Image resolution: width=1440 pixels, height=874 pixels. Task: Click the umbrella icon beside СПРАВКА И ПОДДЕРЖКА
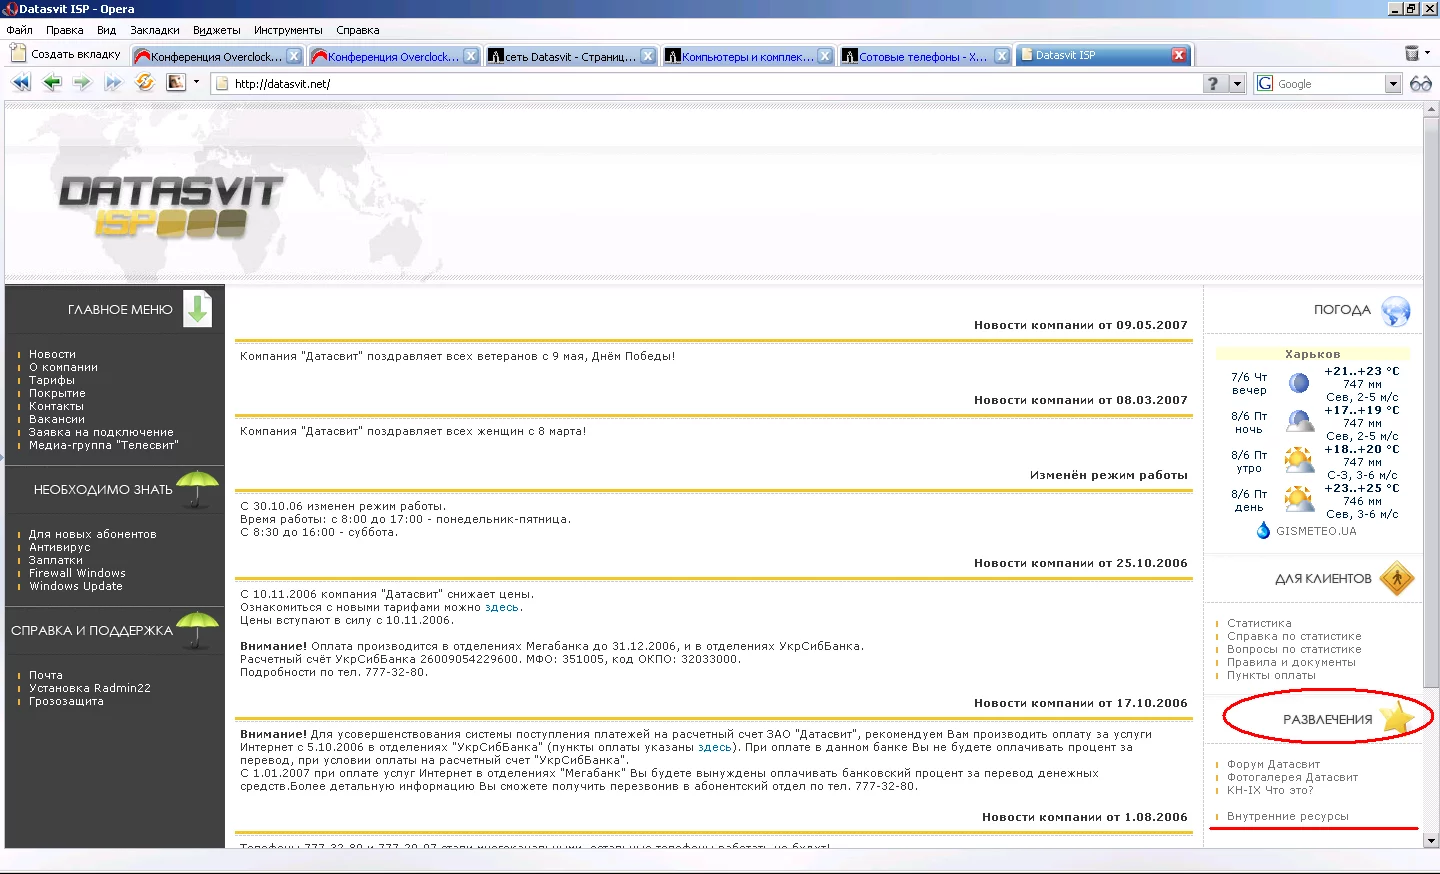tap(198, 629)
